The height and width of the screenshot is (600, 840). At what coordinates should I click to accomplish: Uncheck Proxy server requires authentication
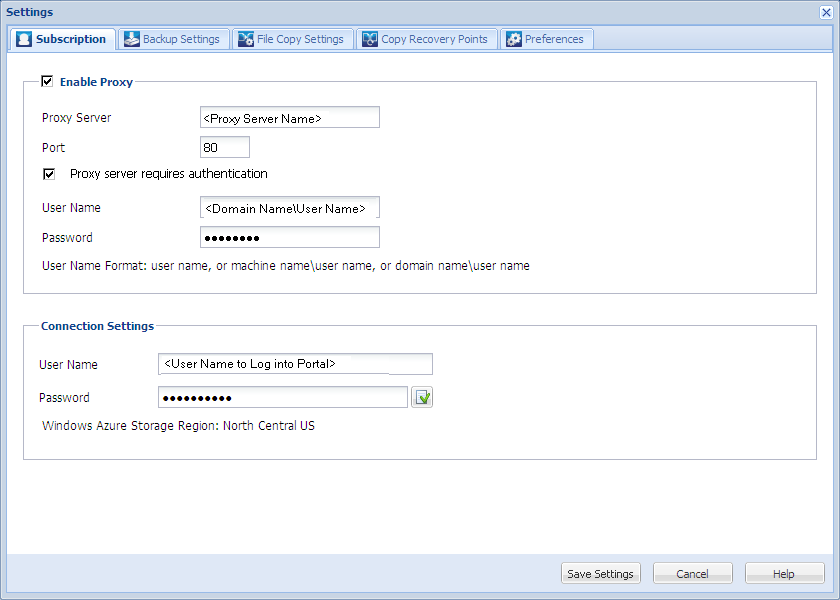pos(49,173)
